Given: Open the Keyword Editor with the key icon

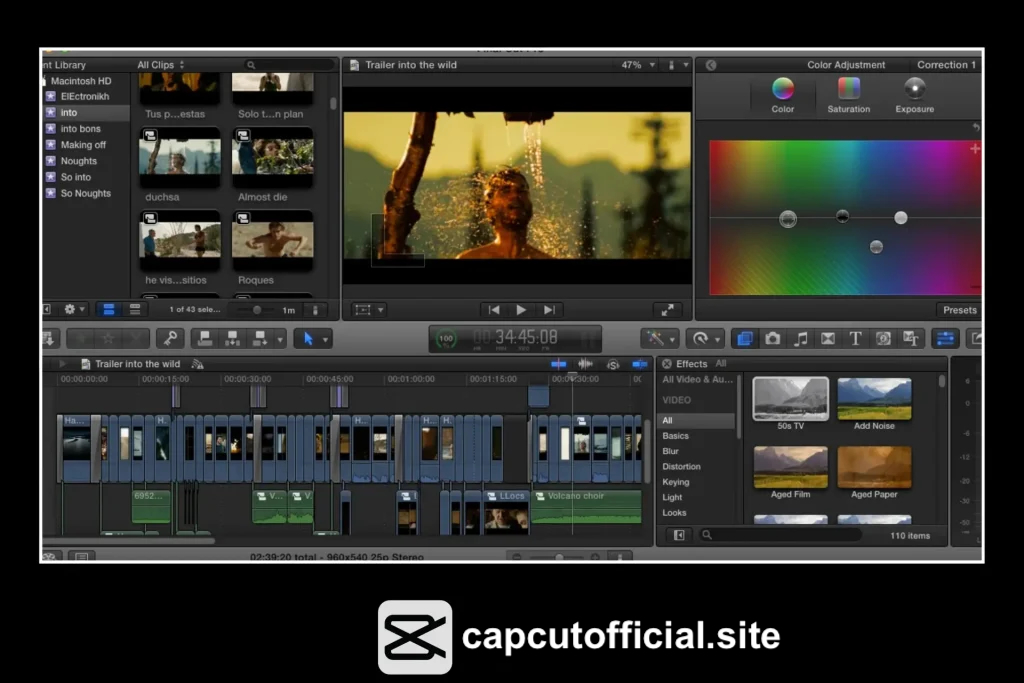Looking at the screenshot, I should (x=172, y=338).
